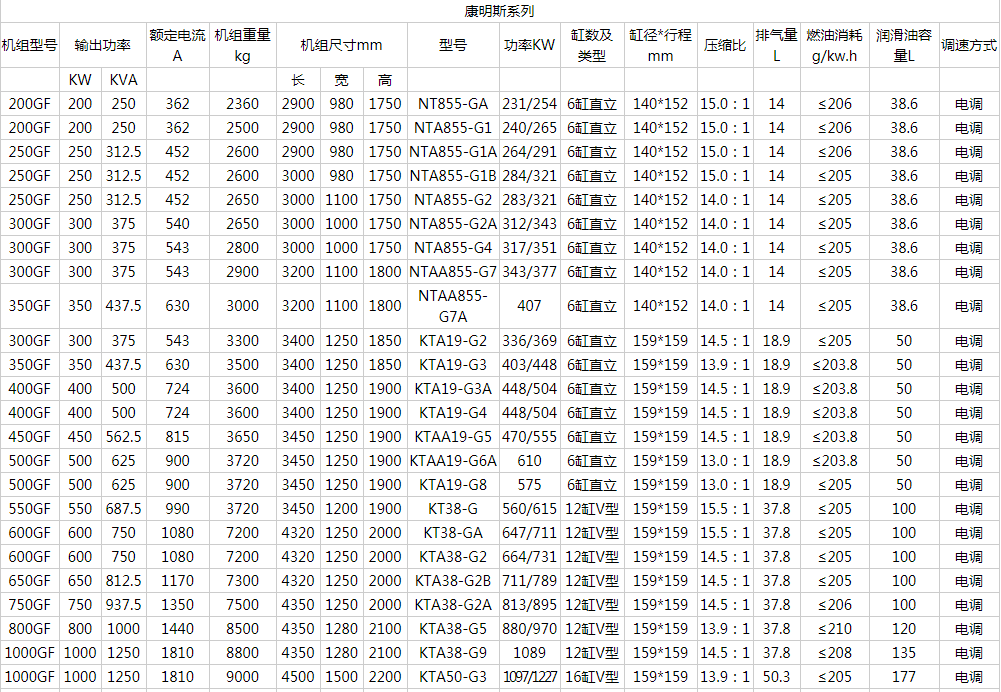
Task: Select the power value 264/291
Action: (529, 152)
